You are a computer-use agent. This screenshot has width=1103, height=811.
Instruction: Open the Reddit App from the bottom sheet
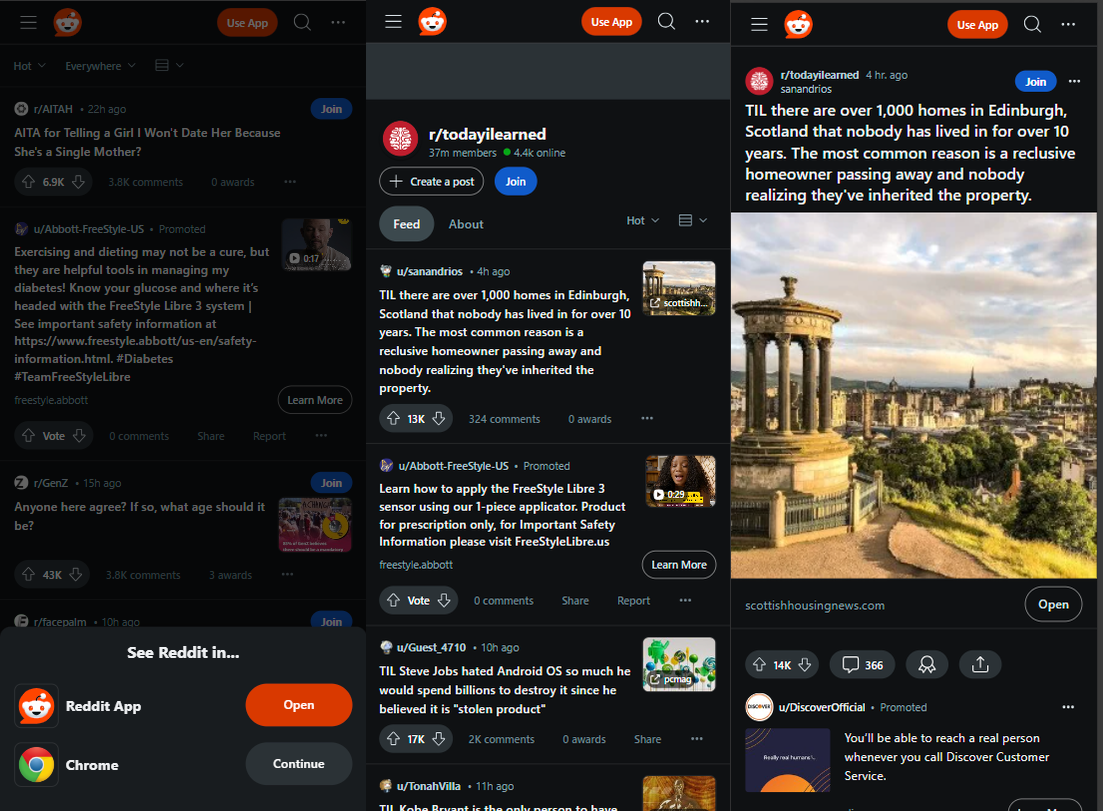click(298, 705)
